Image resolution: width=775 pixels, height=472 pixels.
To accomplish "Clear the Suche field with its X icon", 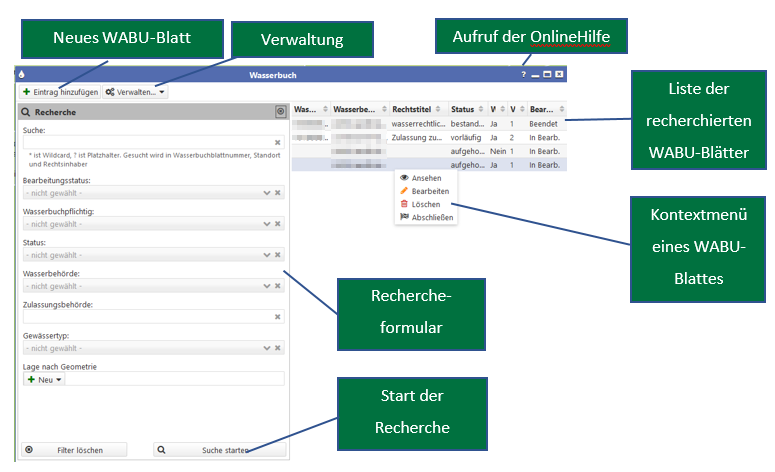I will tap(278, 143).
